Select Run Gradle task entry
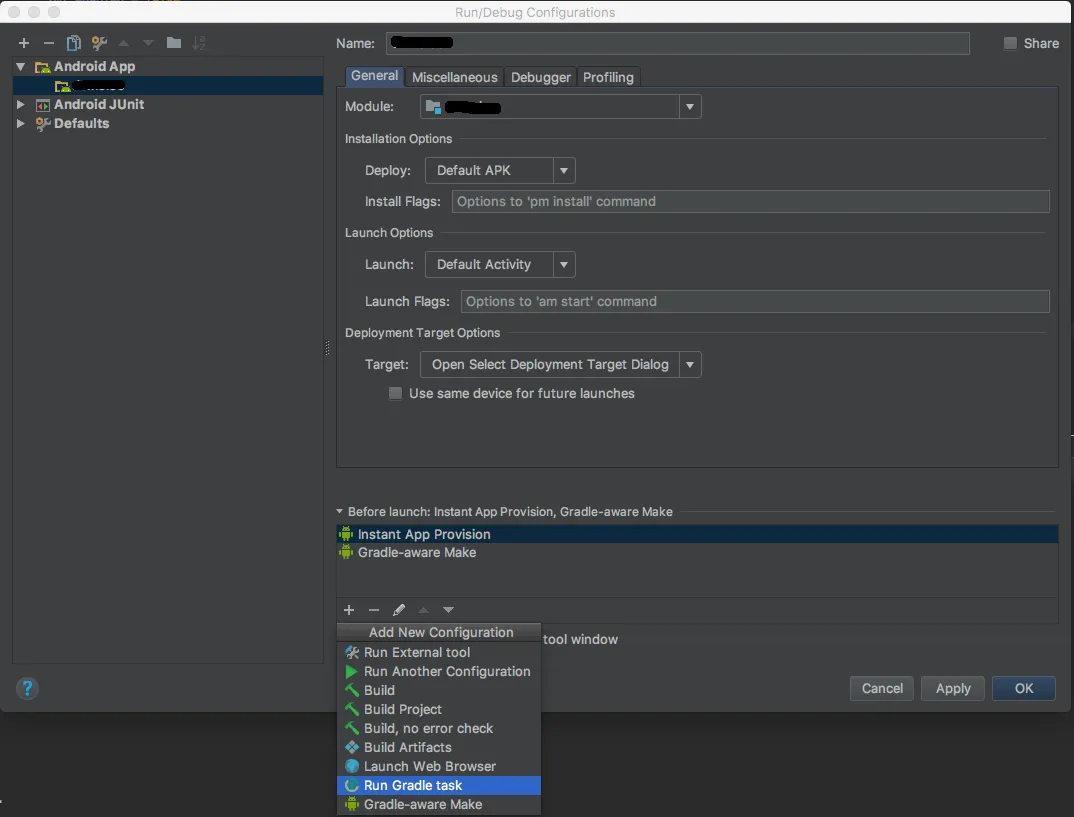 click(x=439, y=785)
